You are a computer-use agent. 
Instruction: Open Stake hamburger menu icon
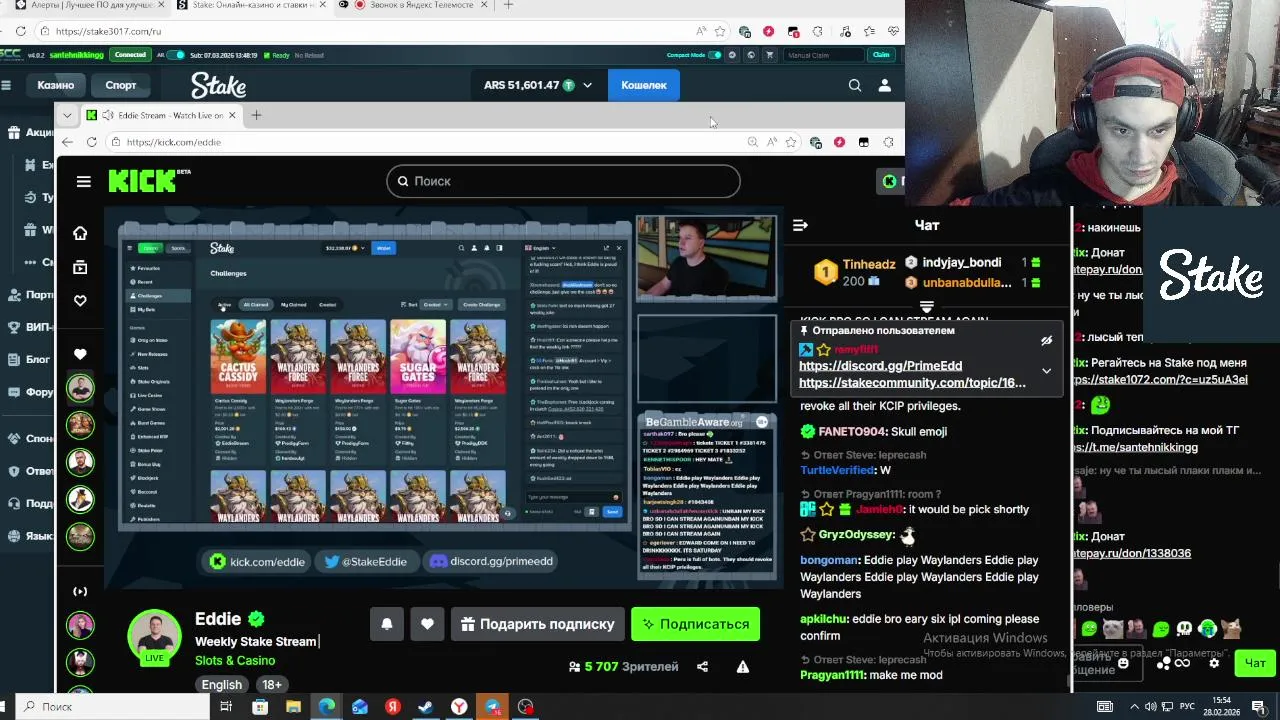click(x=6, y=85)
